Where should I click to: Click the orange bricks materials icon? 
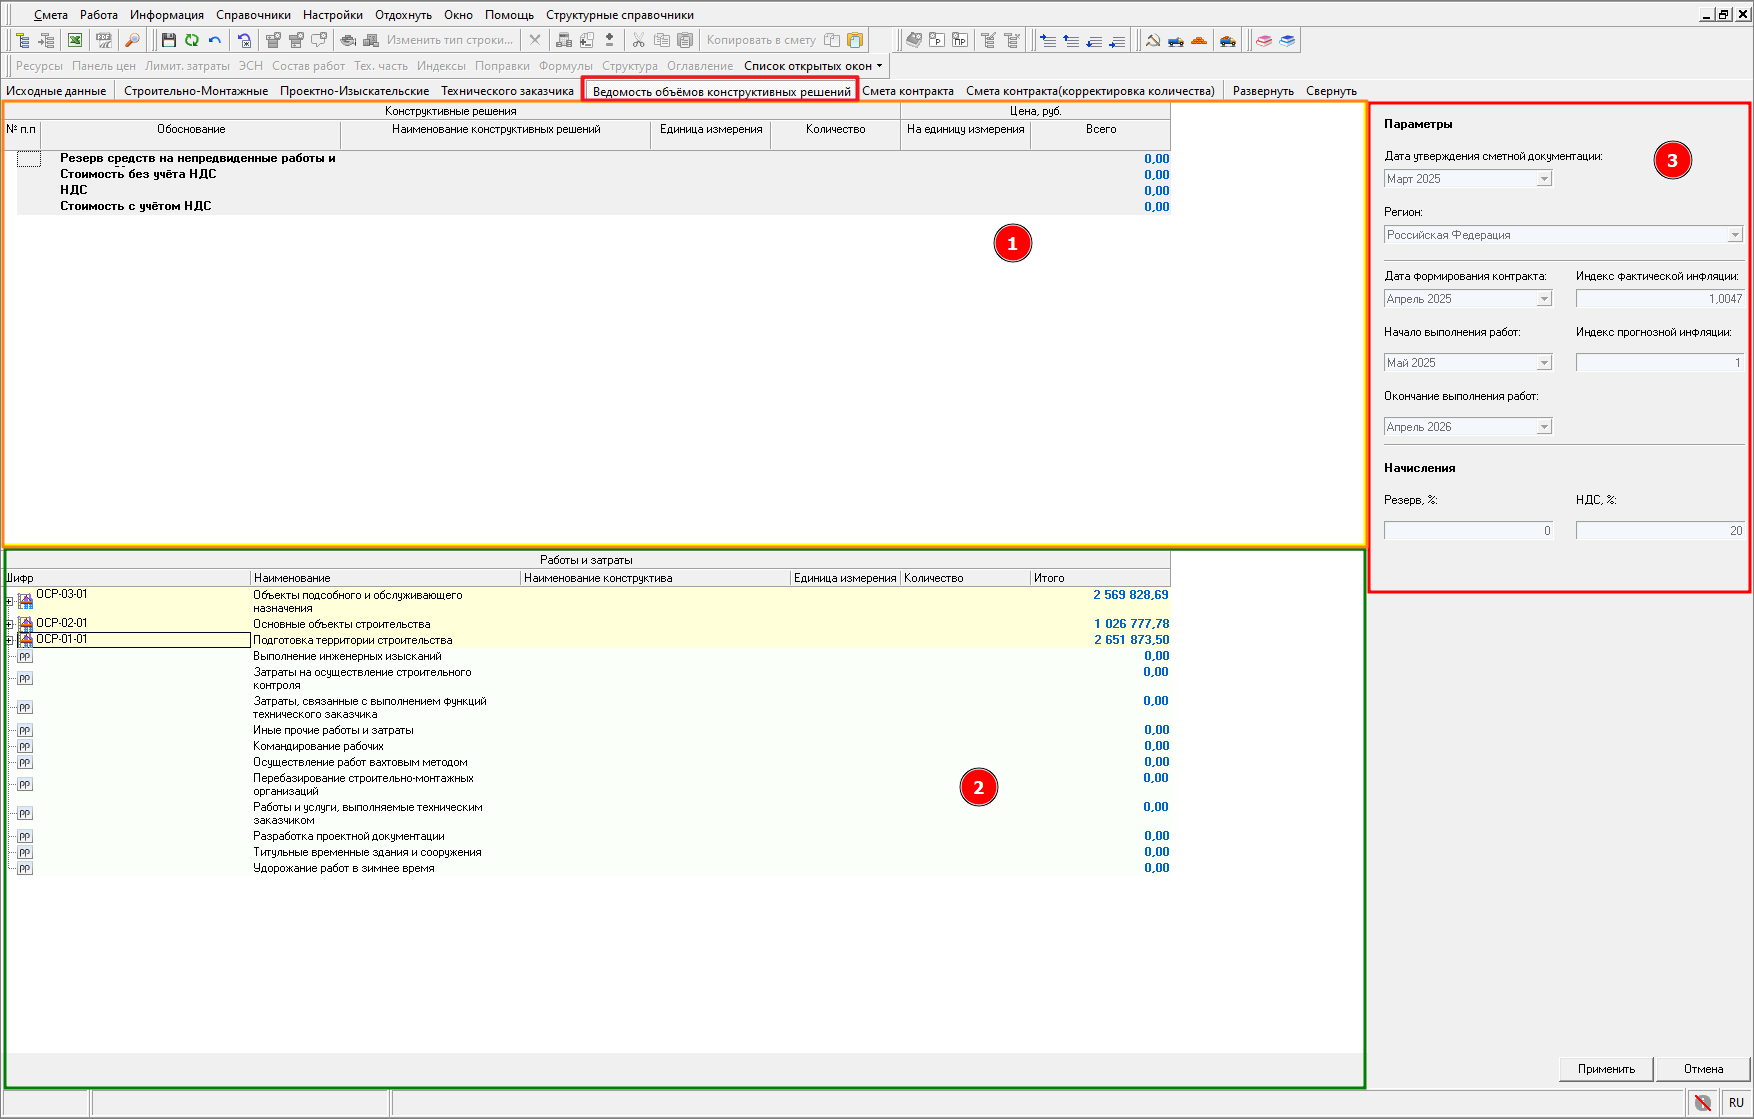[x=1199, y=40]
